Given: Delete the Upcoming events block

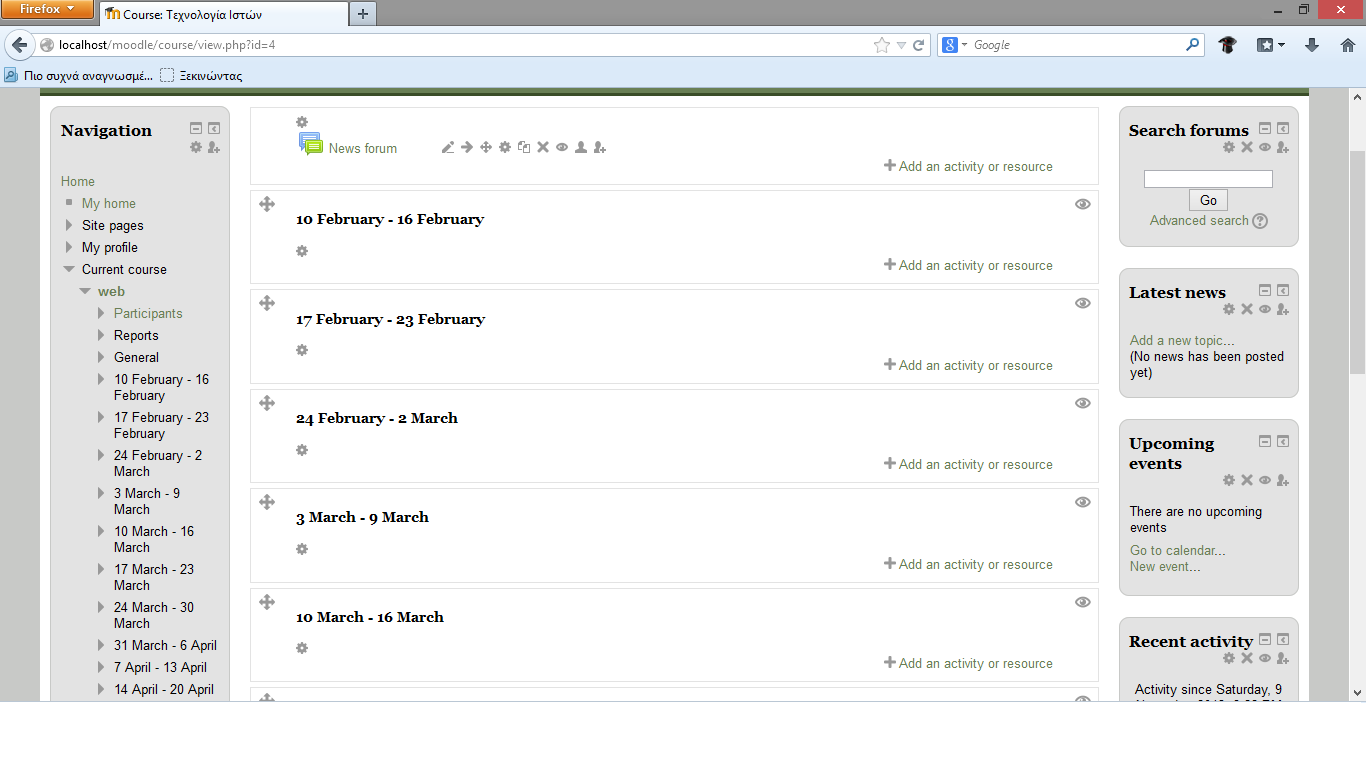Looking at the screenshot, I should 1247,480.
